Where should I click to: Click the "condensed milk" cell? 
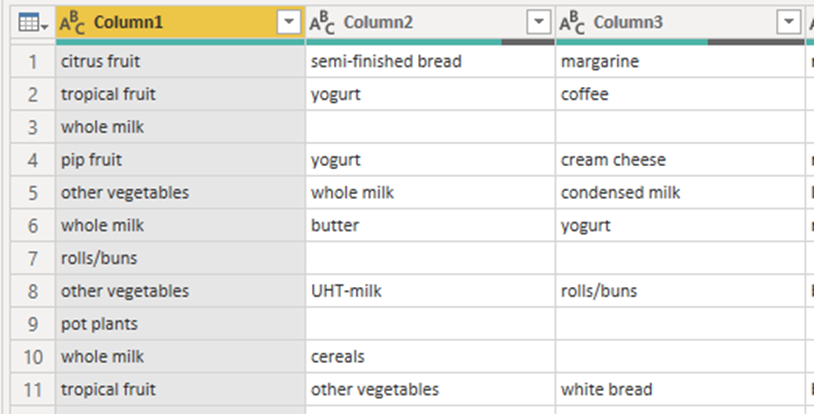[x=620, y=193]
